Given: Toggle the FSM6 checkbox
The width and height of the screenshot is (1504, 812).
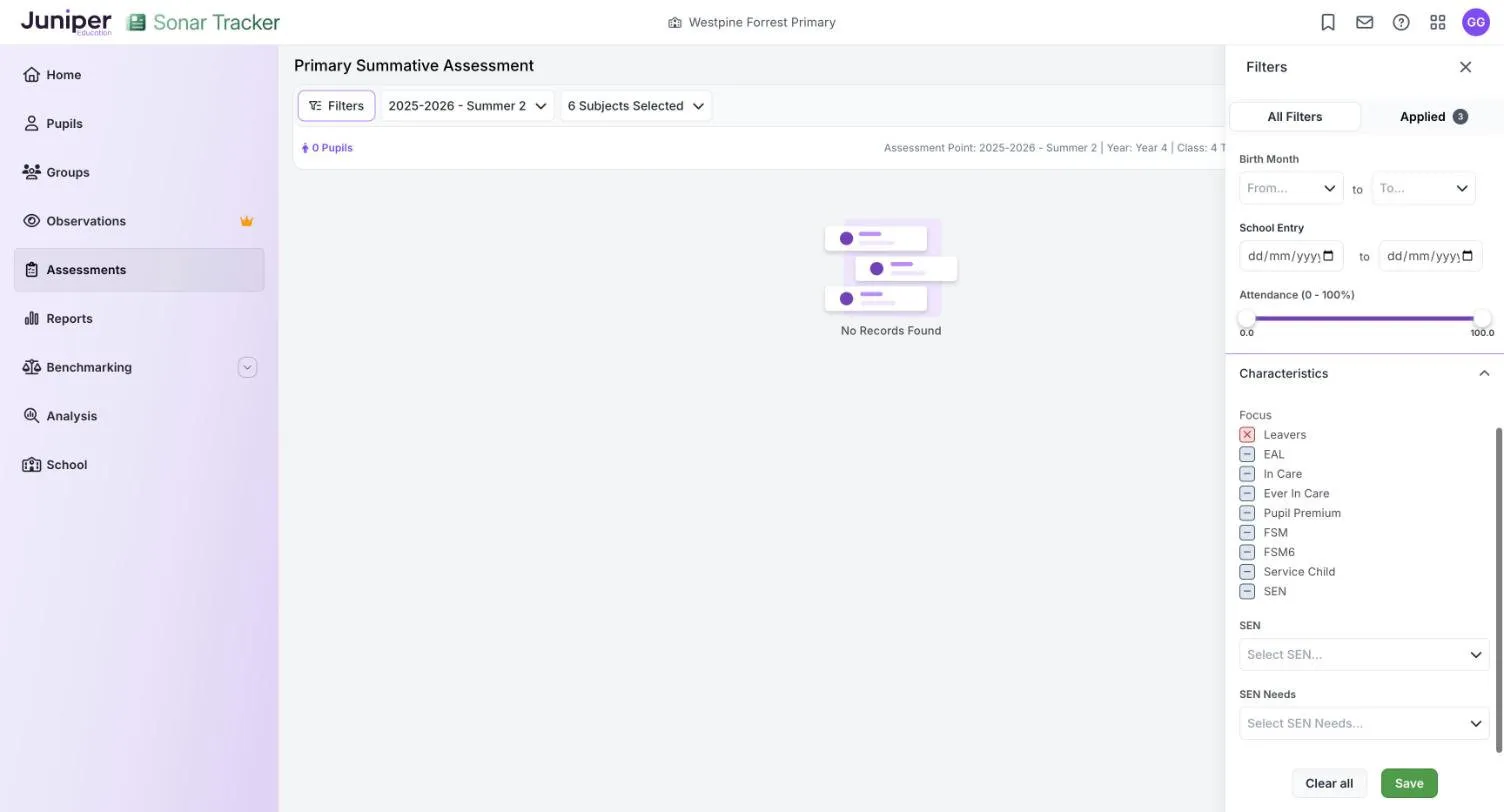Looking at the screenshot, I should [x=1247, y=552].
